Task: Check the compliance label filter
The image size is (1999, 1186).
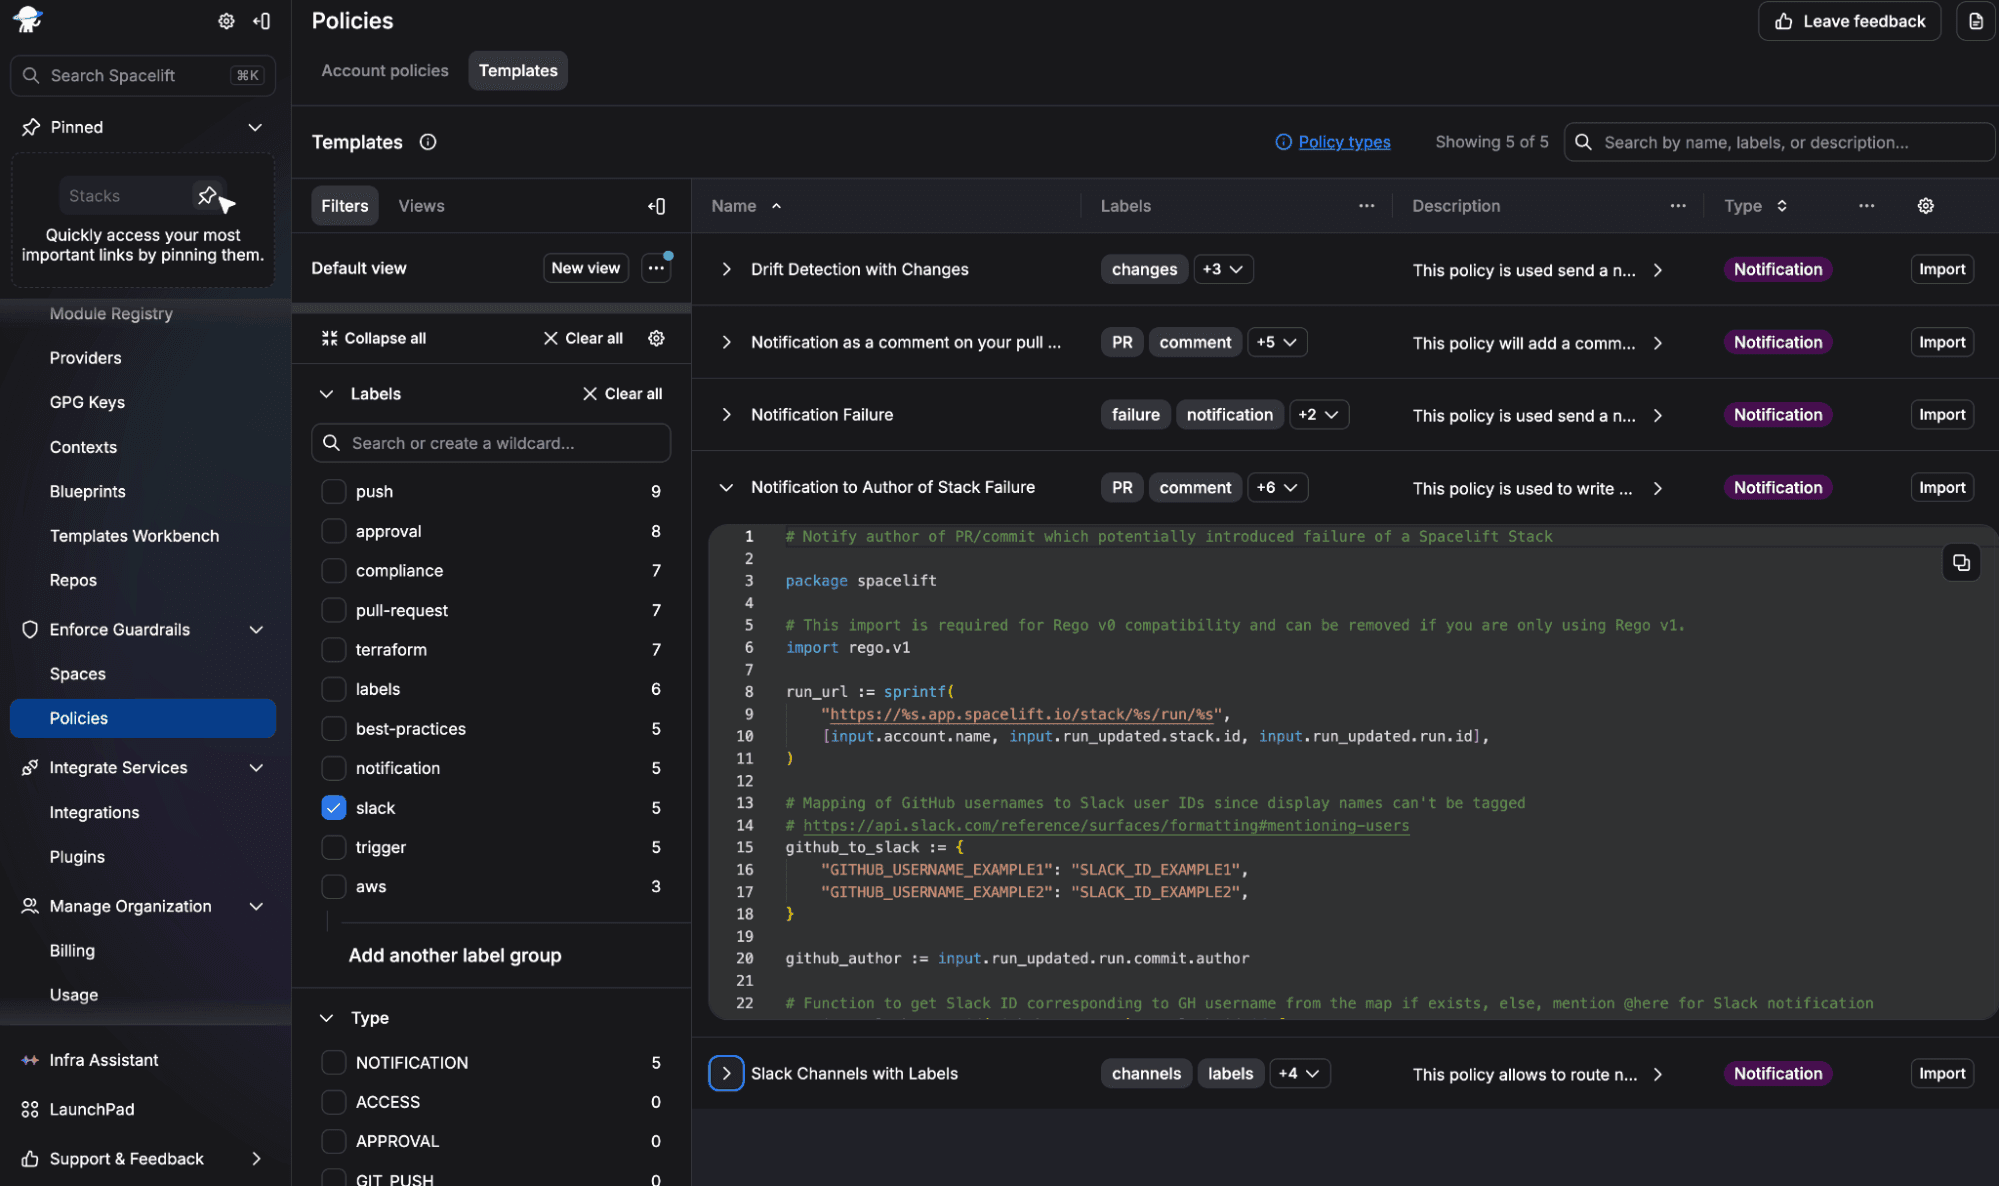Action: tap(333, 570)
